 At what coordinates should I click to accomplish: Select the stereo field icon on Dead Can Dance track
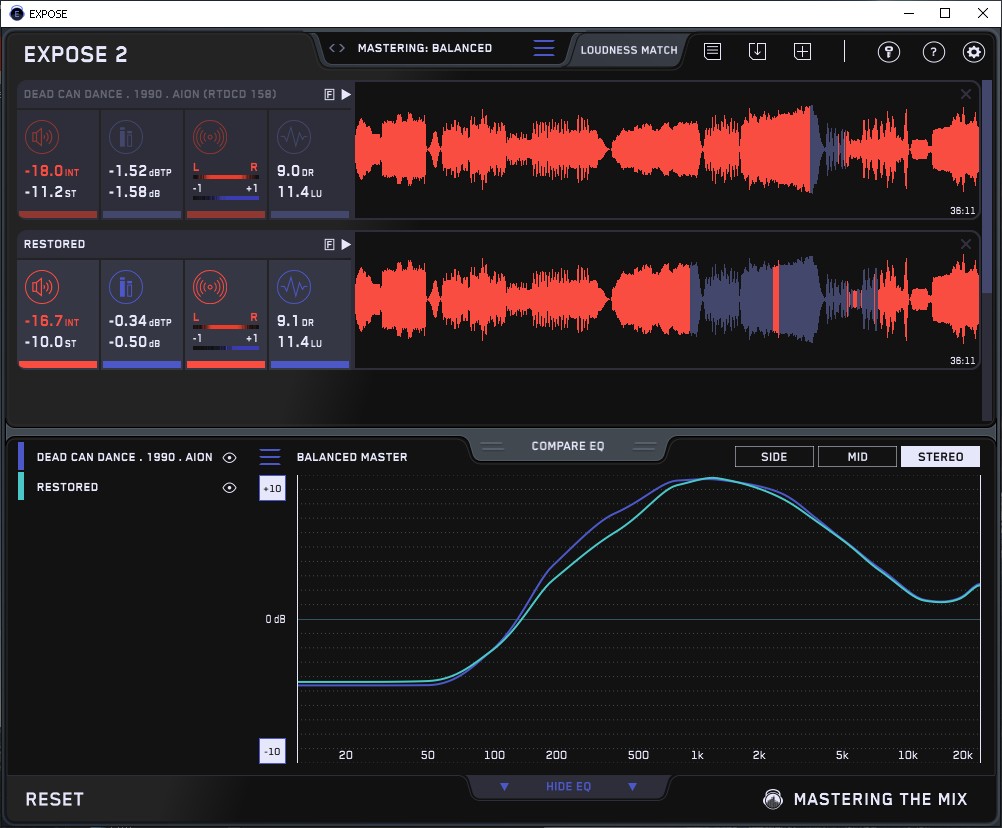coord(210,137)
